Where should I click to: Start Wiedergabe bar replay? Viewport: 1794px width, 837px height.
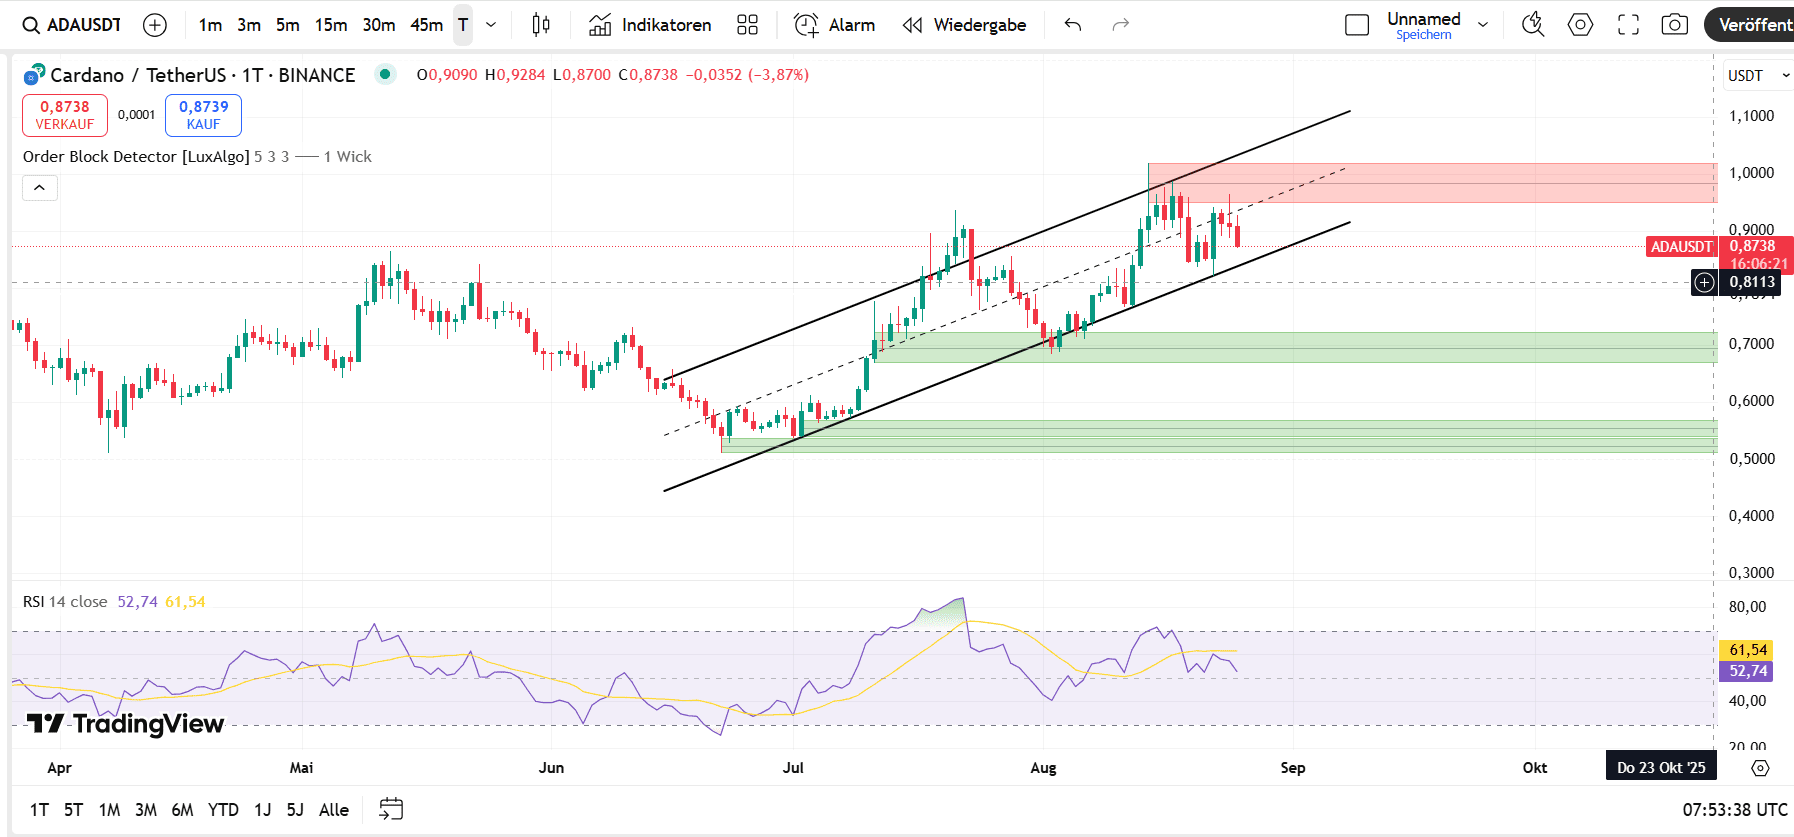964,25
